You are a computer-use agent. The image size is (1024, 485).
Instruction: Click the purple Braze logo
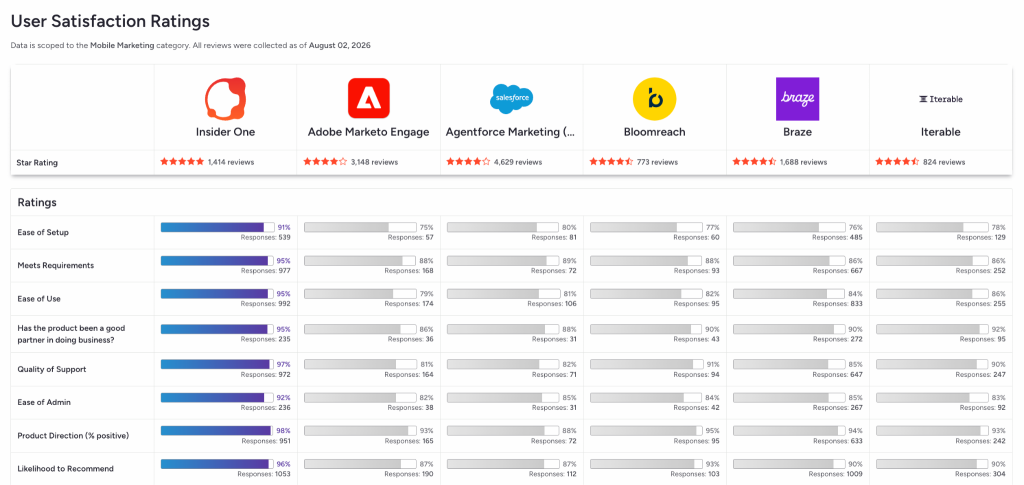[797, 99]
